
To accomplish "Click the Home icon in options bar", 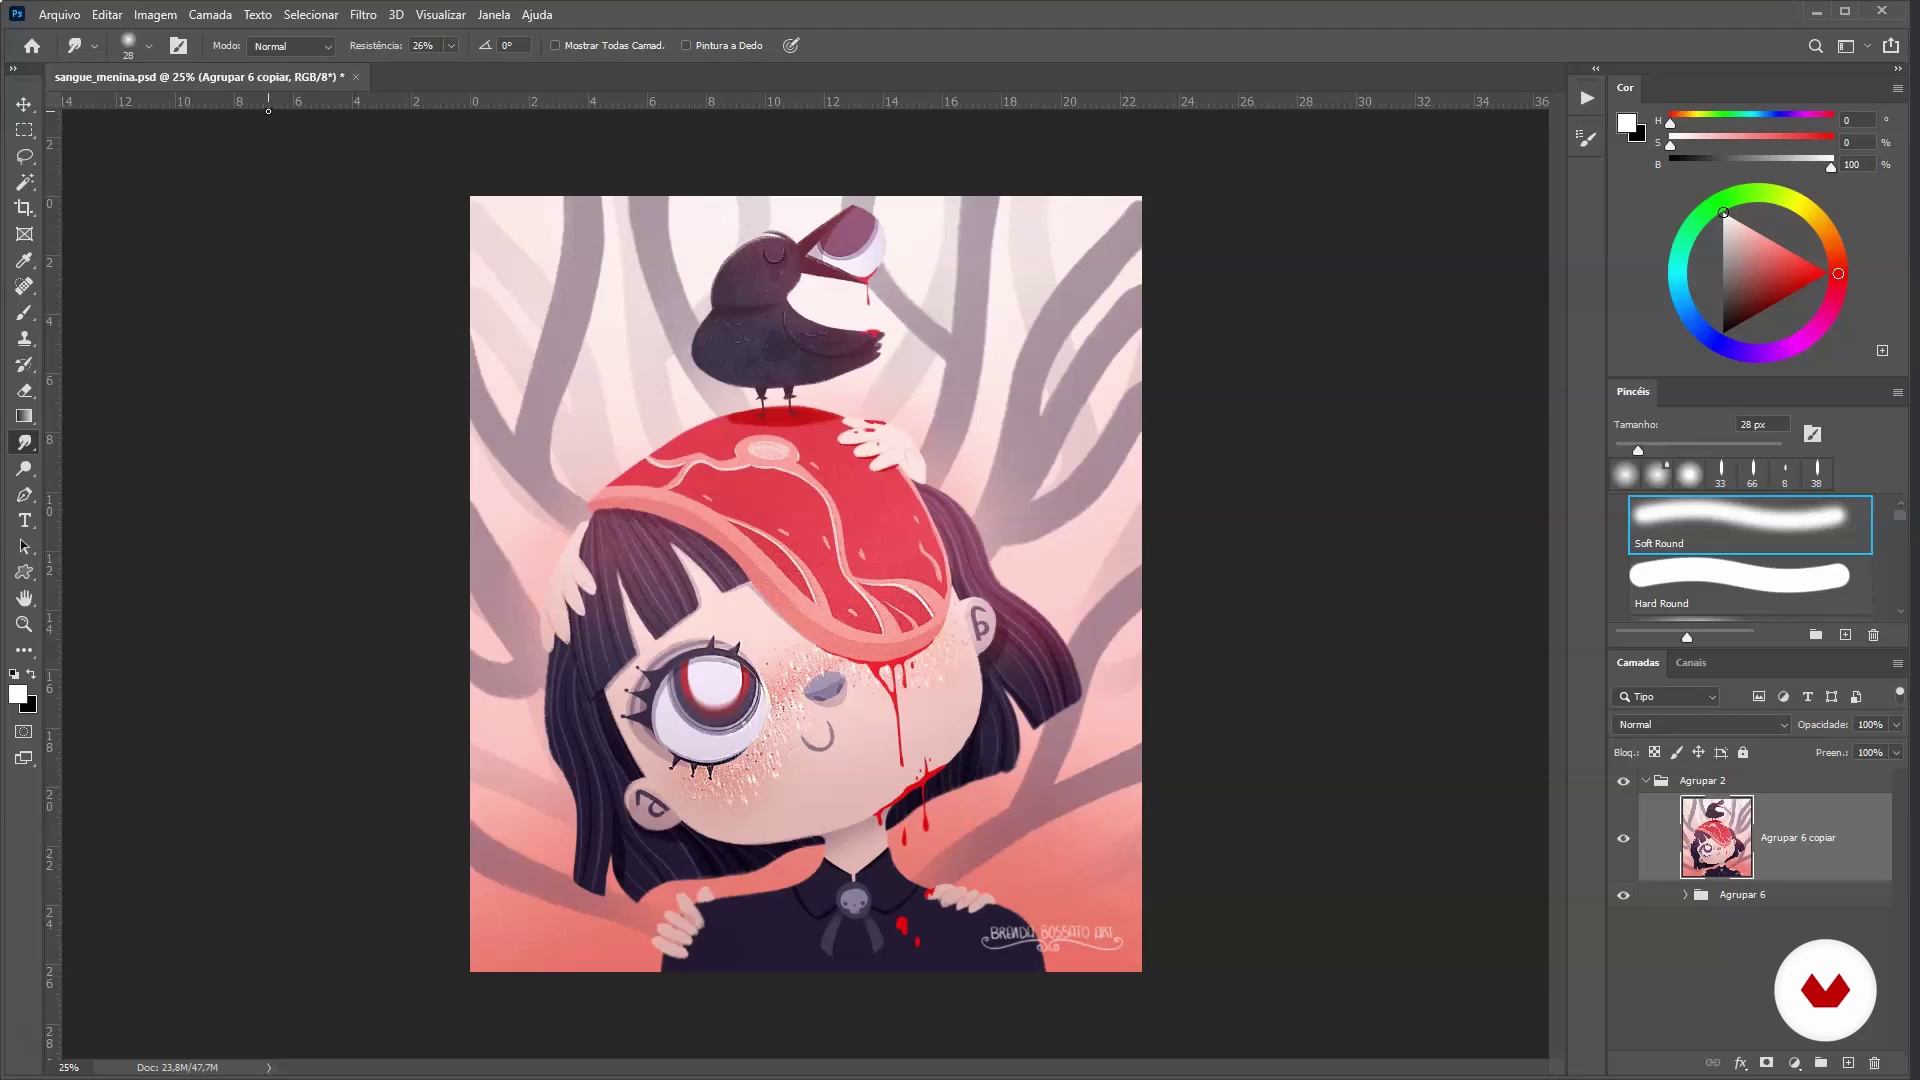I will pyautogui.click(x=32, y=46).
